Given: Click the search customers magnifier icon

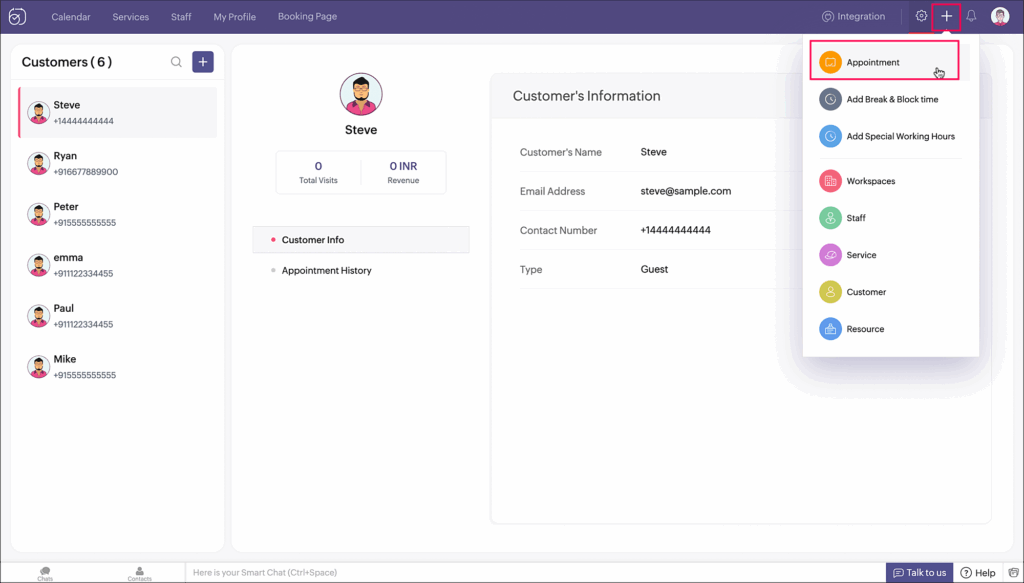Looking at the screenshot, I should pyautogui.click(x=176, y=62).
